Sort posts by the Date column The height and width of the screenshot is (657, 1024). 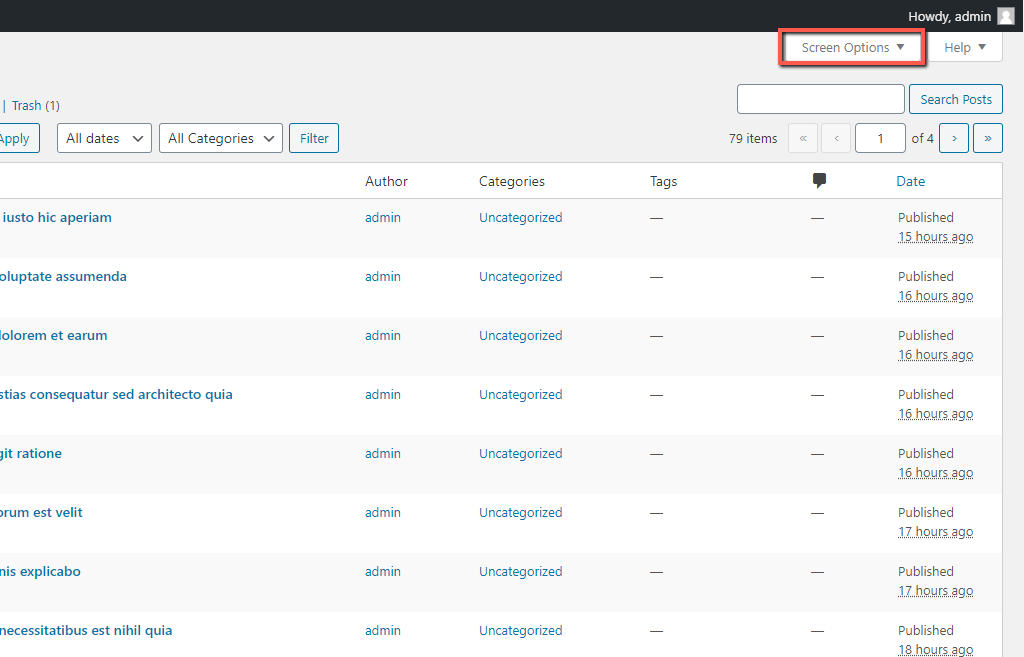click(x=910, y=182)
